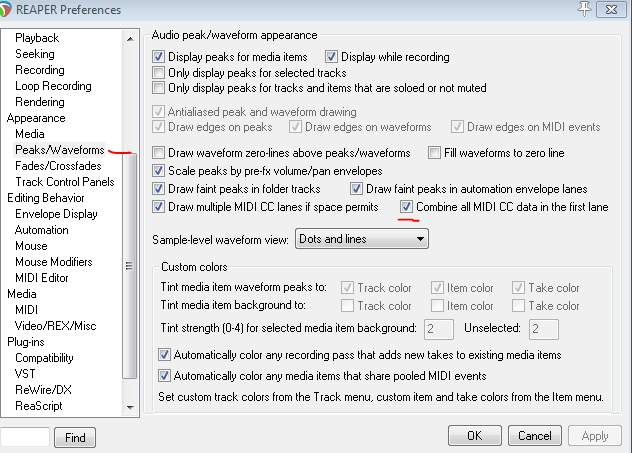Click the selected-item tint strength field
The height and width of the screenshot is (453, 632).
(x=439, y=329)
